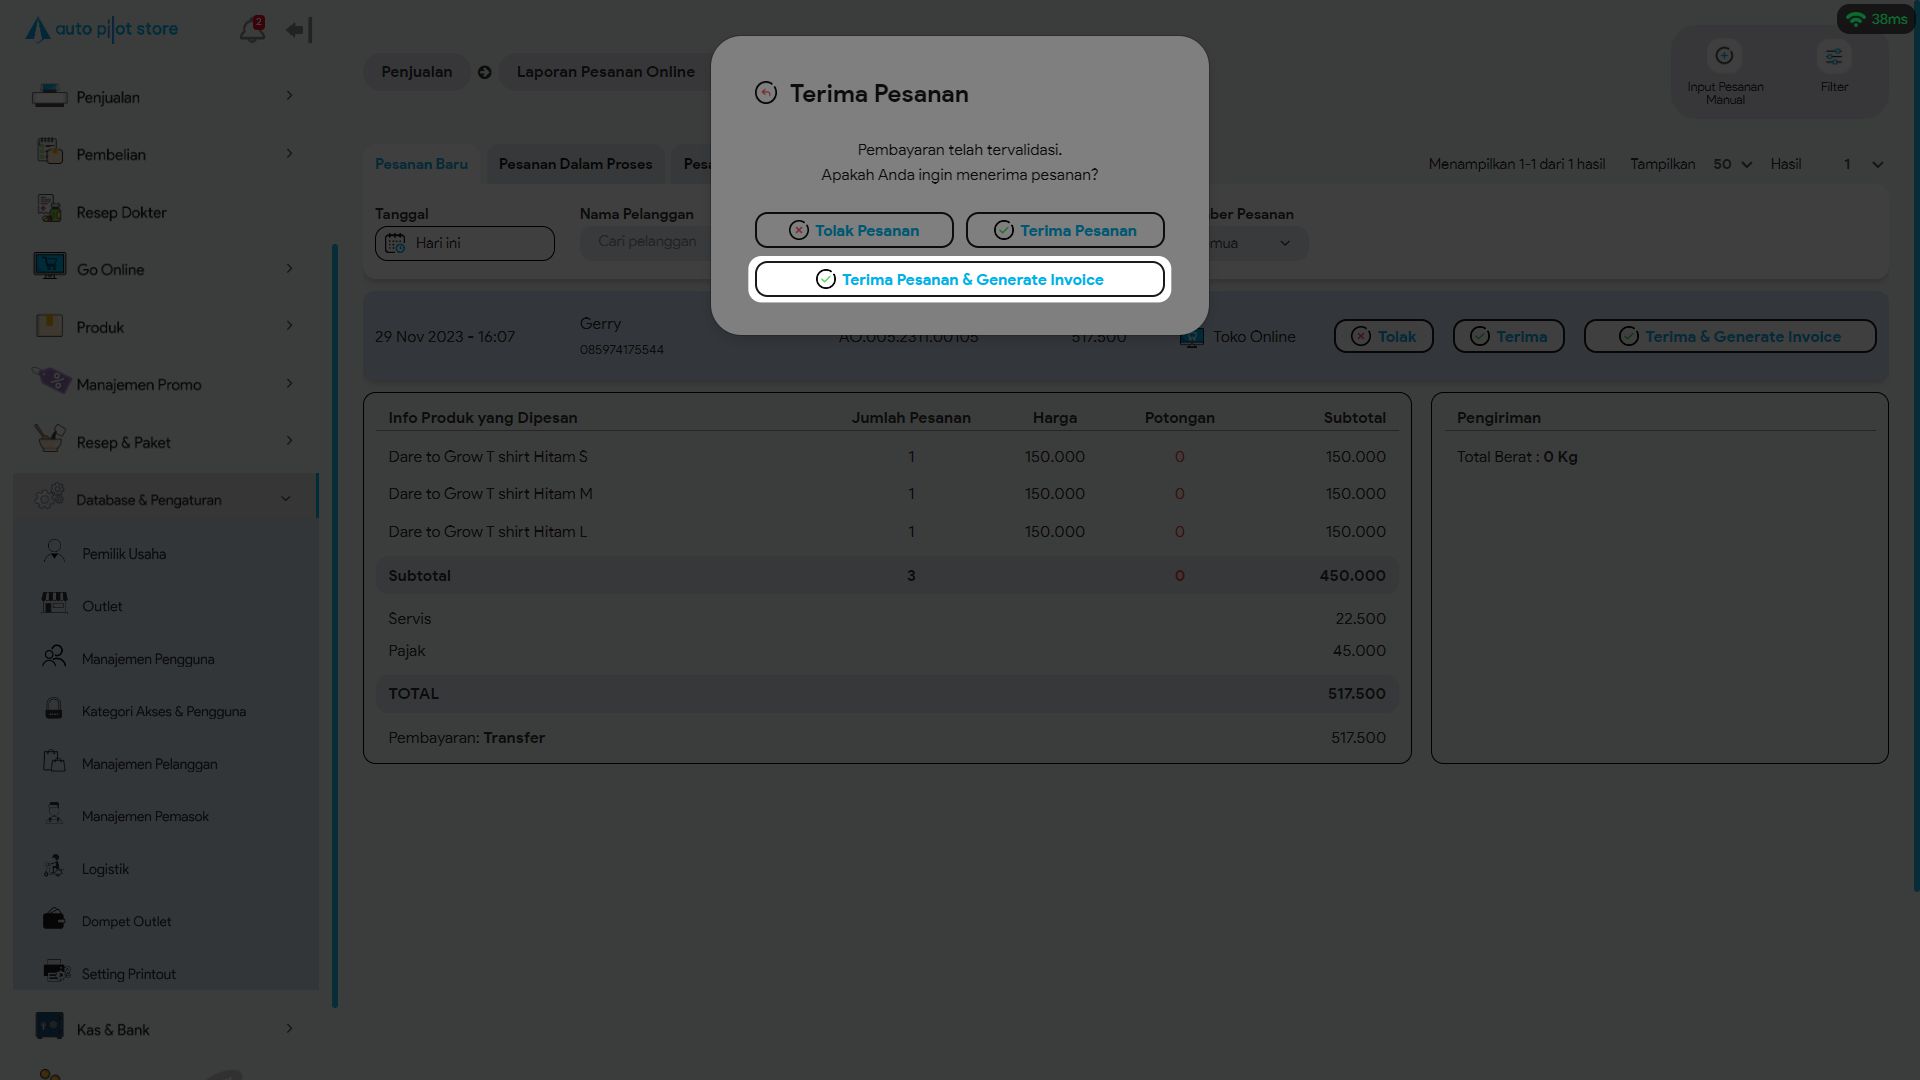Image resolution: width=1920 pixels, height=1080 pixels.
Task: Collapse sidebar with the arrow icon
Action: [298, 30]
